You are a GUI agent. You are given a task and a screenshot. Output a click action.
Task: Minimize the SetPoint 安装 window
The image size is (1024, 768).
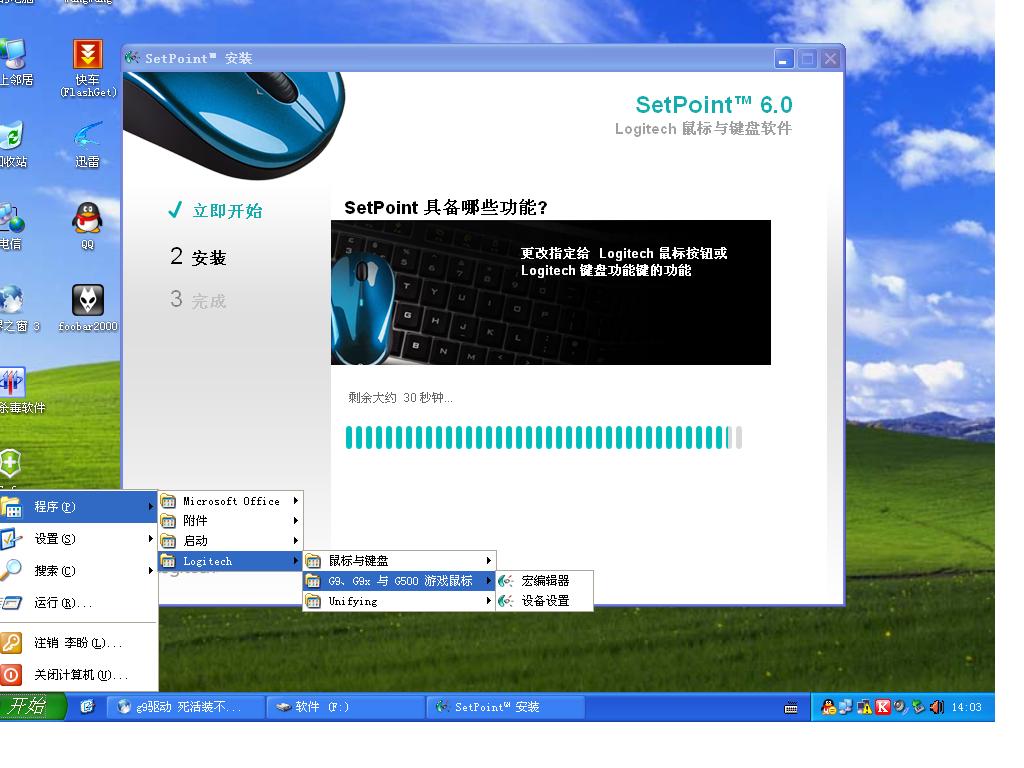pyautogui.click(x=784, y=59)
